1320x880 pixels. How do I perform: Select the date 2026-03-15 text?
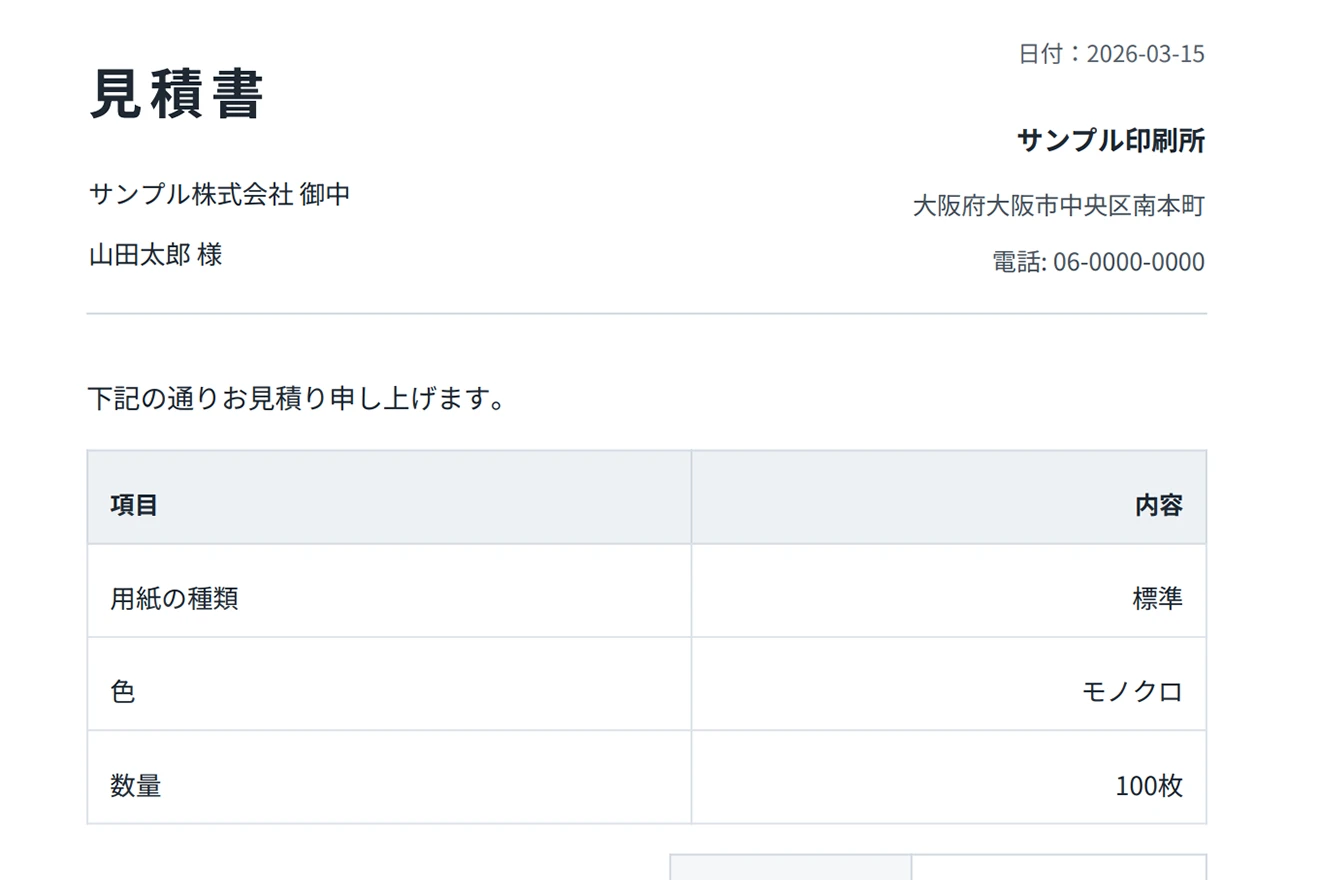[1145, 54]
